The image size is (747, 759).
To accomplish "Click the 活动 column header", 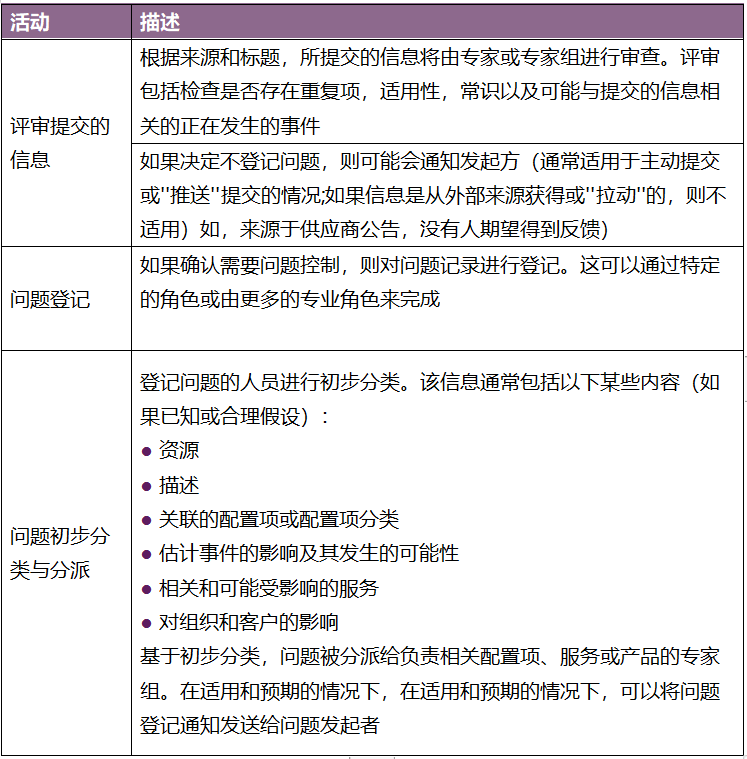I will click(30, 21).
